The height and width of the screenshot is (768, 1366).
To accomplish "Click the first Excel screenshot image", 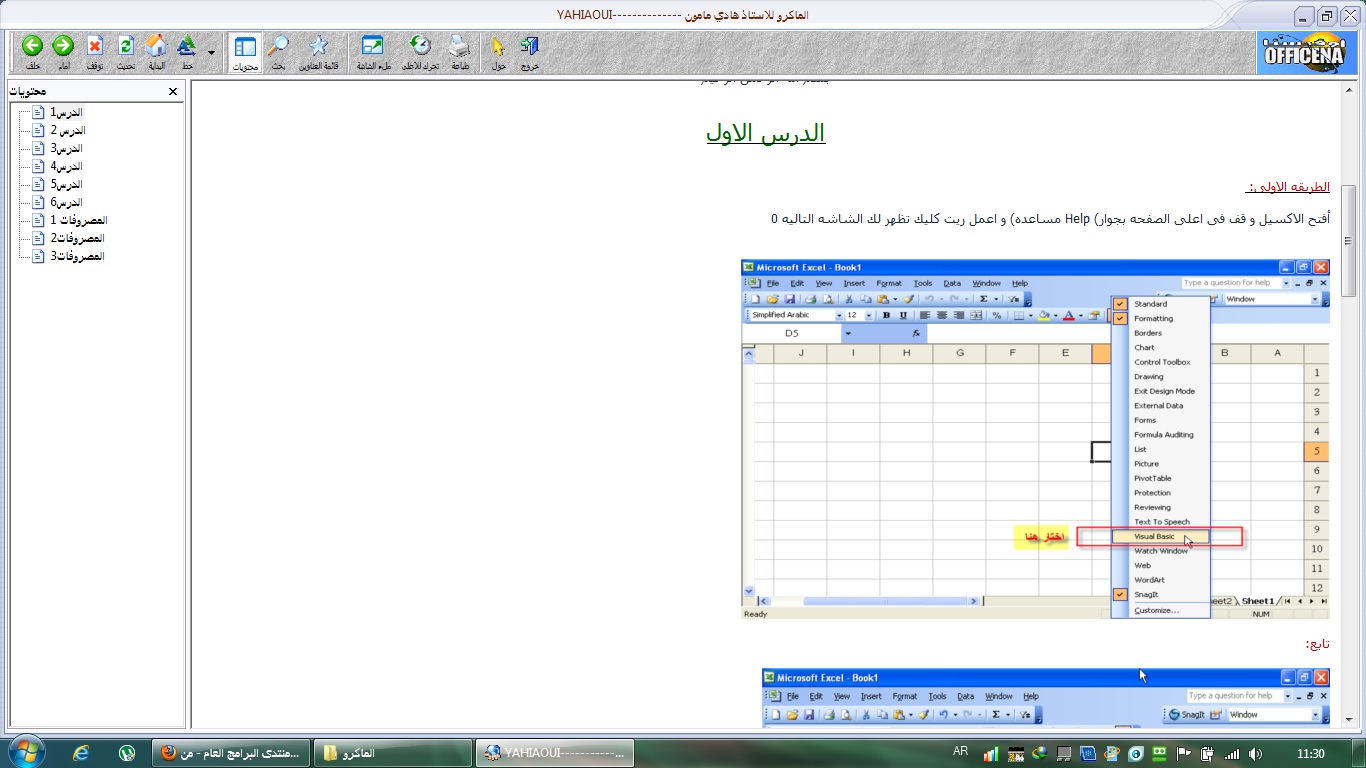I will 1035,439.
